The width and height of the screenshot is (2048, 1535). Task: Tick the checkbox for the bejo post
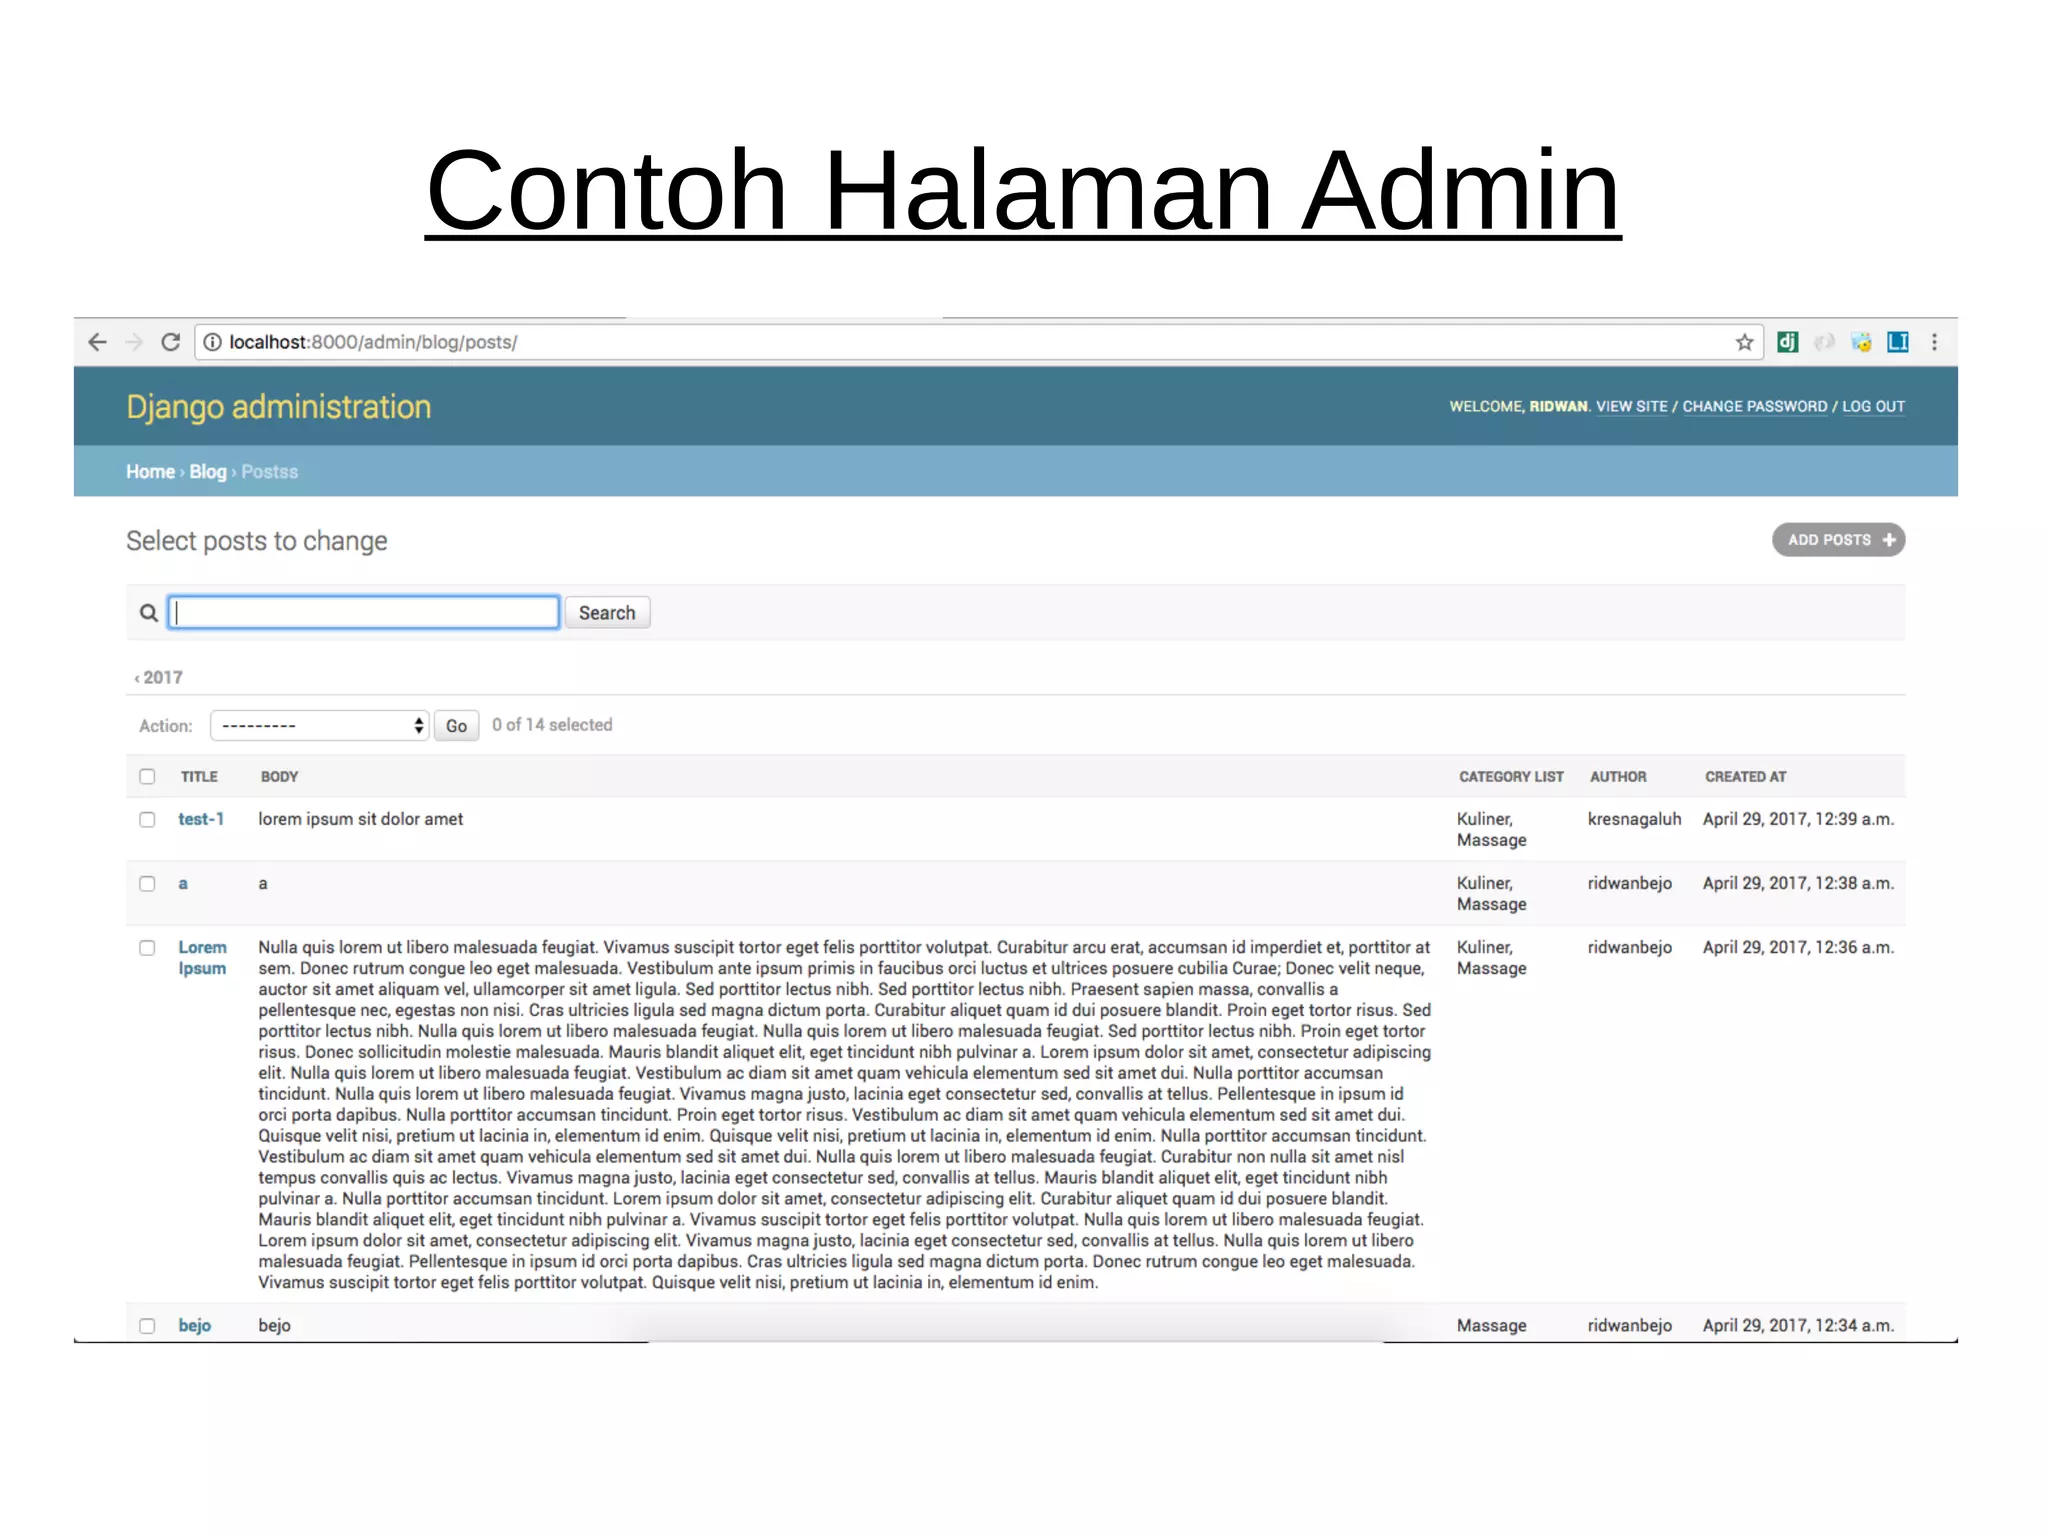pyautogui.click(x=148, y=1325)
